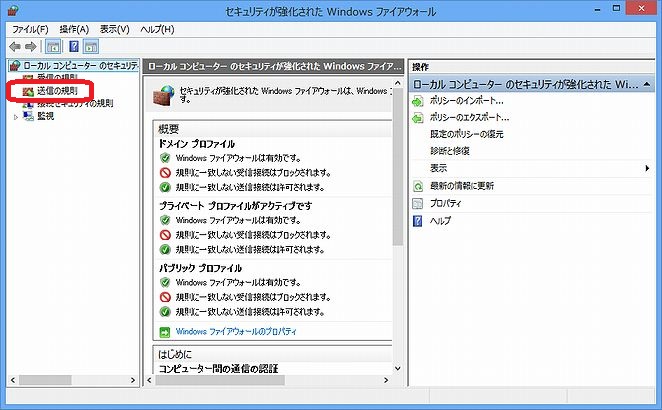This screenshot has width=662, height=410.
Task: Click the center pane vertical scrollbar thumb
Action: point(398,167)
